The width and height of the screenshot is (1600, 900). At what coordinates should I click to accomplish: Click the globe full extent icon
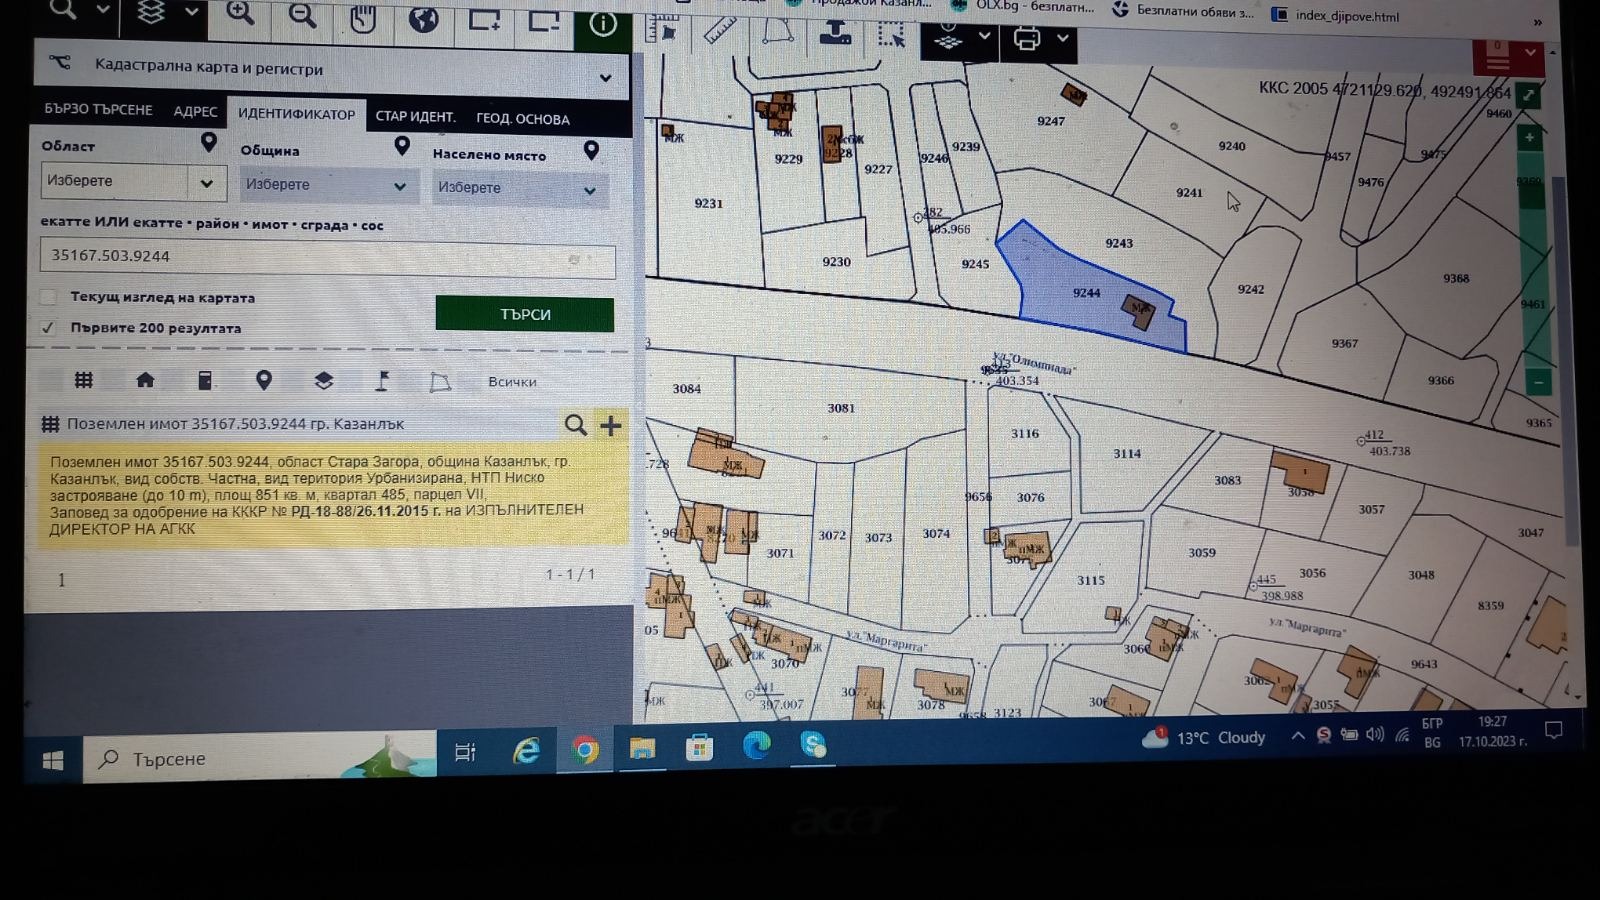pyautogui.click(x=423, y=19)
